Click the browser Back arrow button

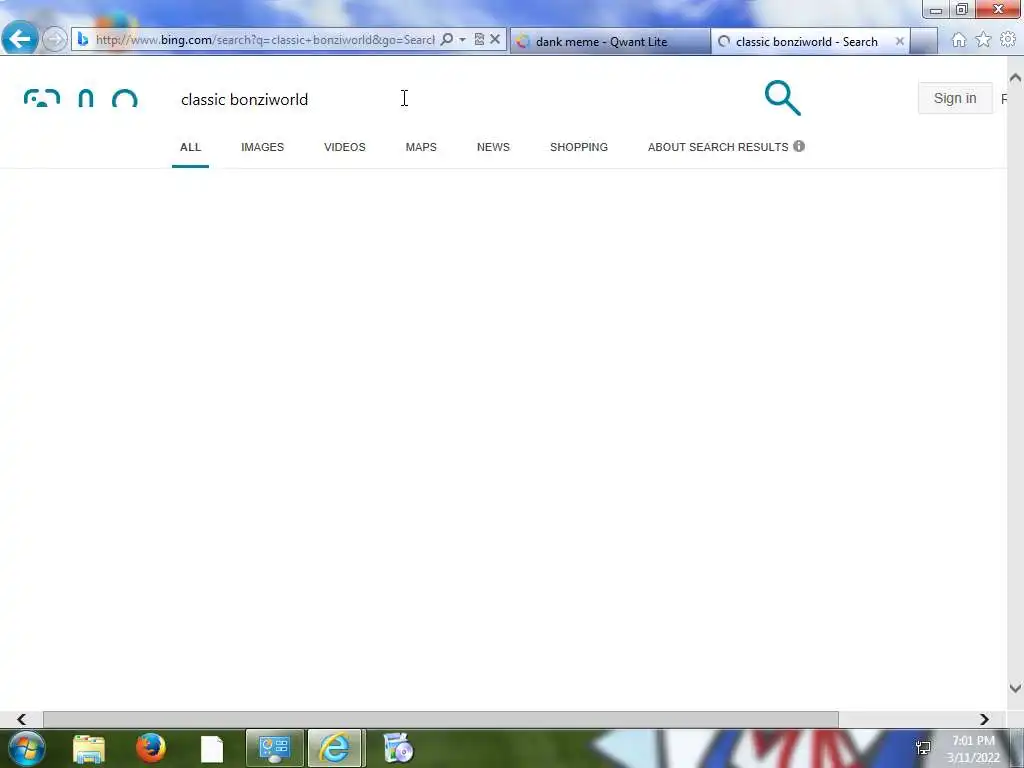tap(20, 39)
